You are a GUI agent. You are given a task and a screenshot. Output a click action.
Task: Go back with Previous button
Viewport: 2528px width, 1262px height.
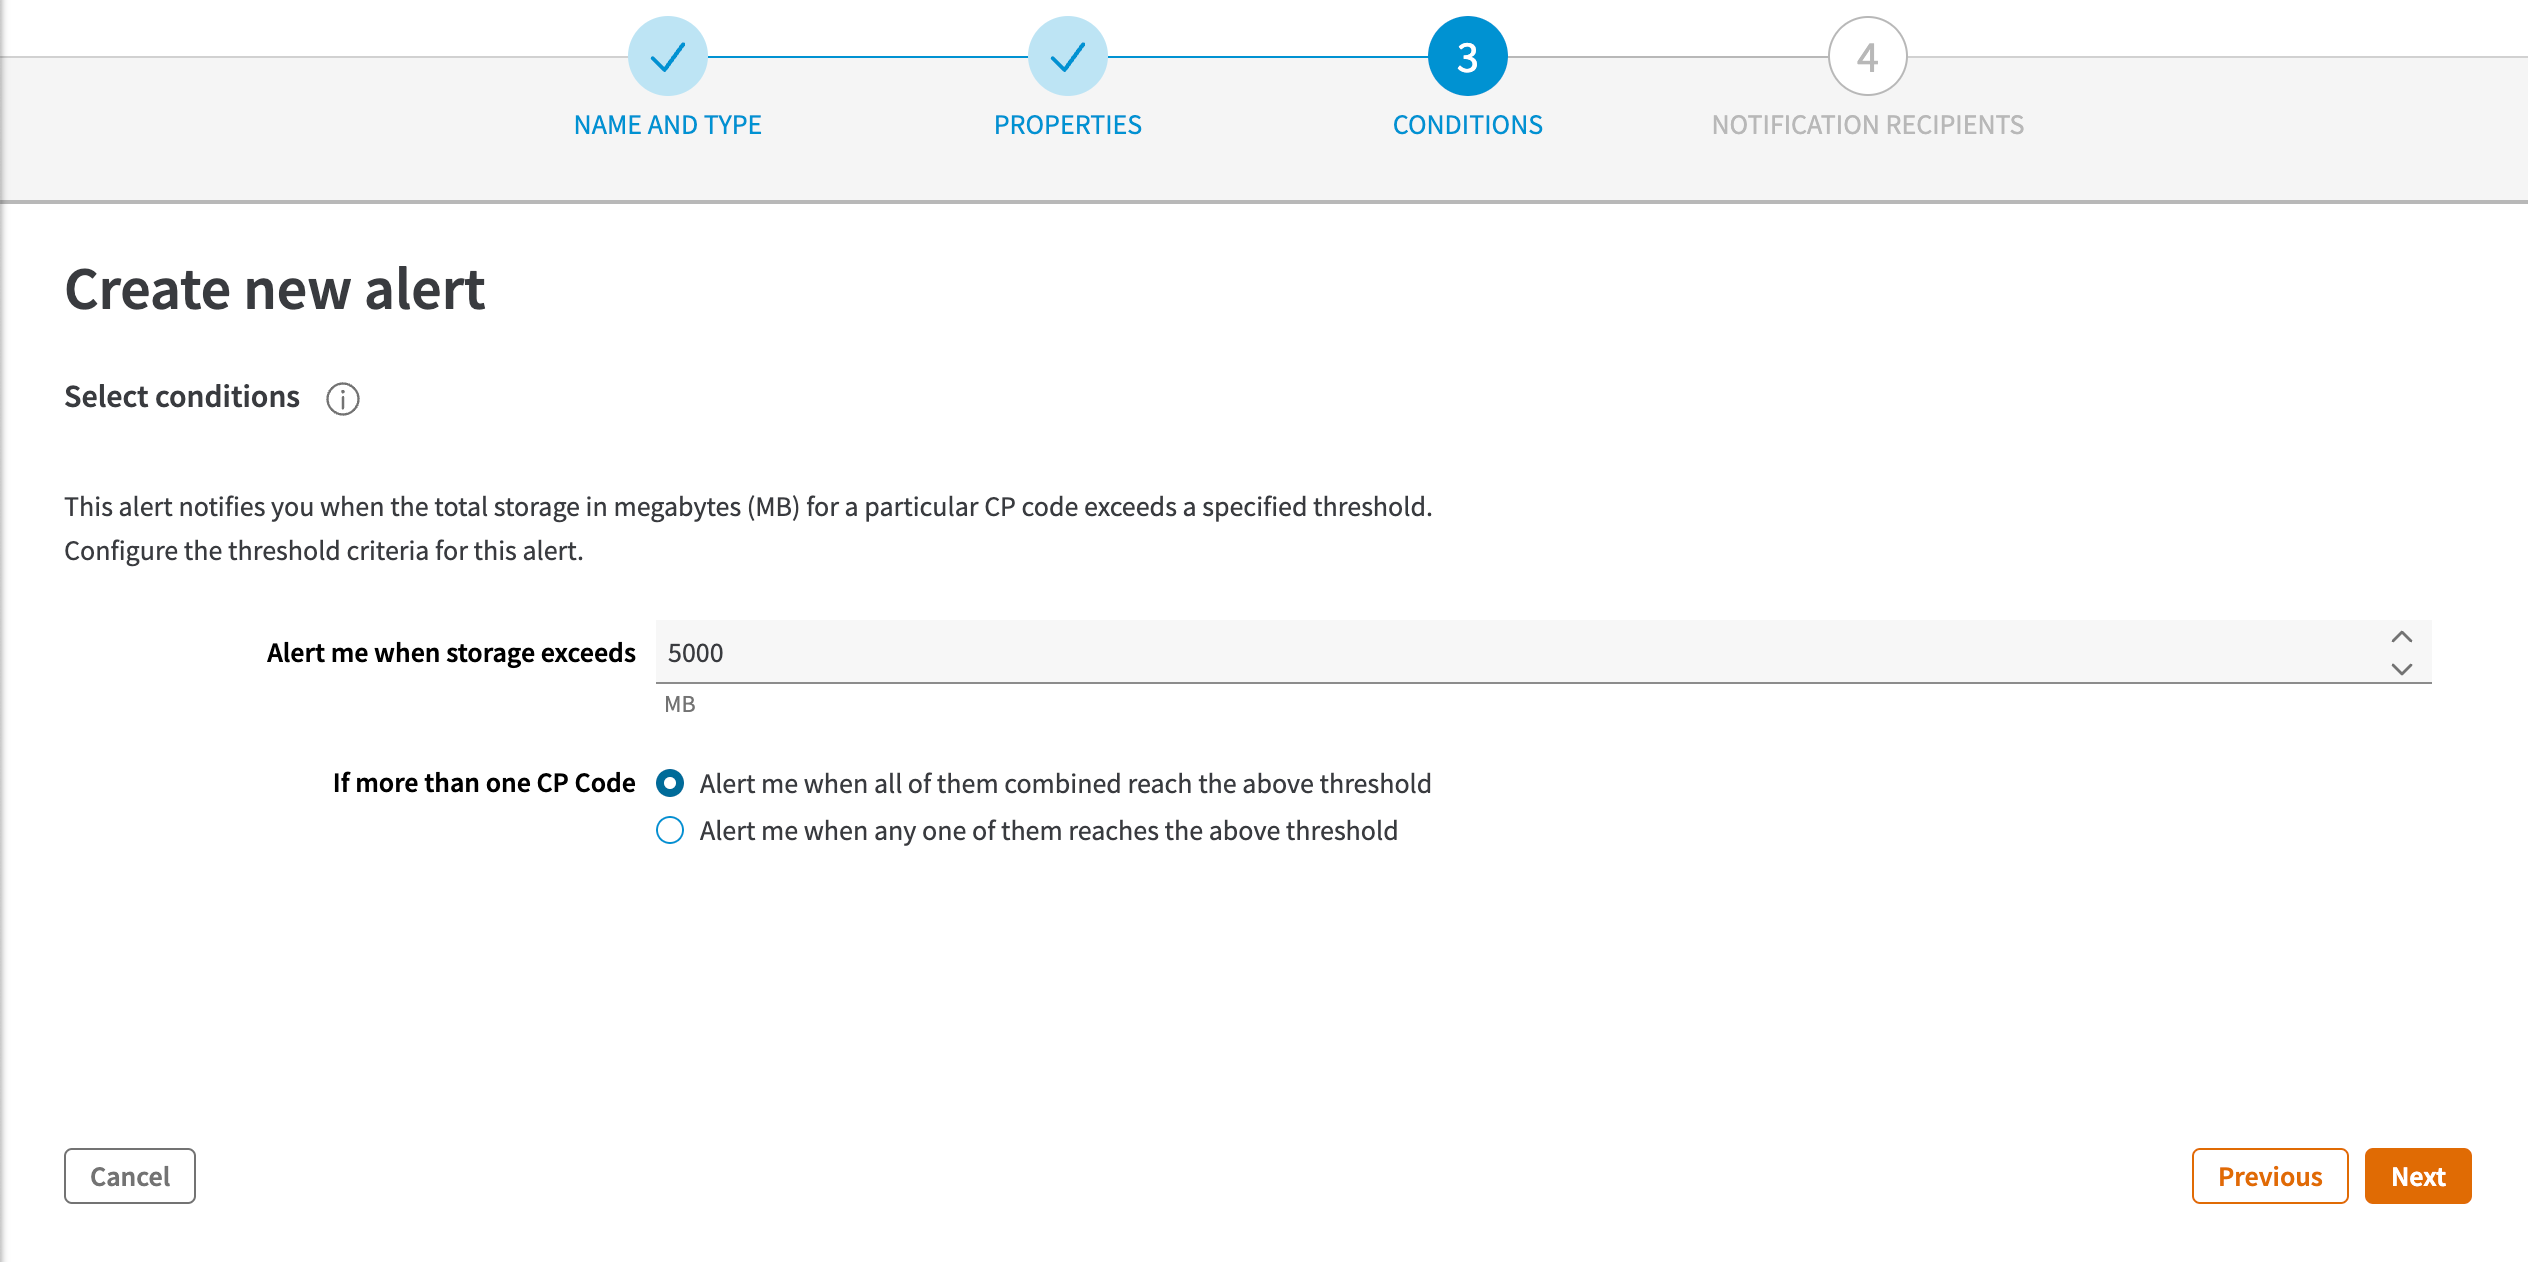click(2269, 1176)
